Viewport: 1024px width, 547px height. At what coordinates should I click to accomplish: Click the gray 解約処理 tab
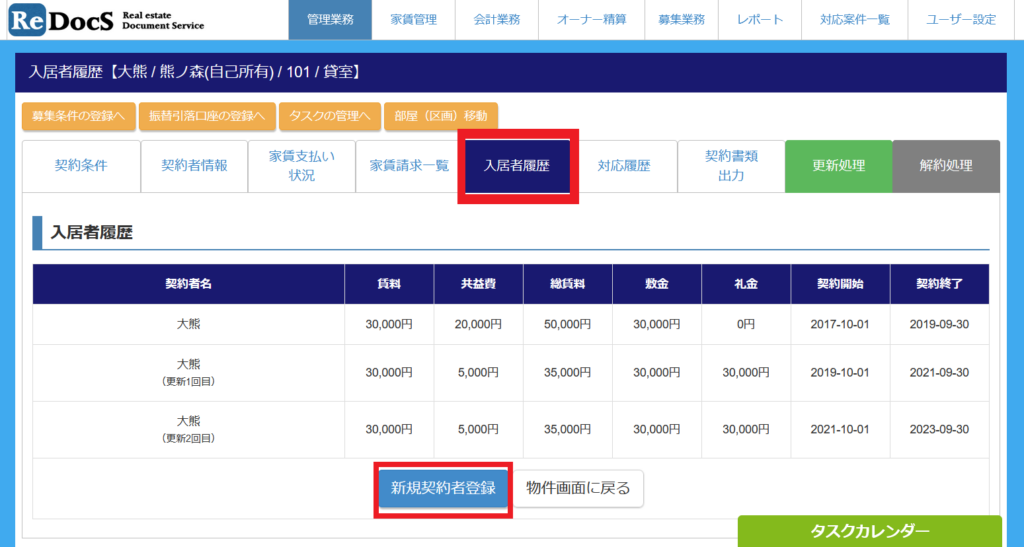point(946,166)
